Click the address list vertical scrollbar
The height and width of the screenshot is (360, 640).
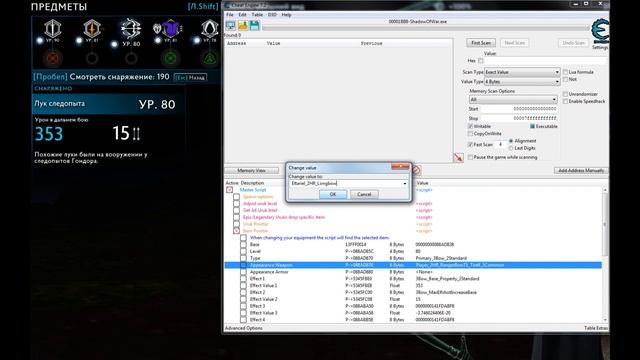pos(605,255)
